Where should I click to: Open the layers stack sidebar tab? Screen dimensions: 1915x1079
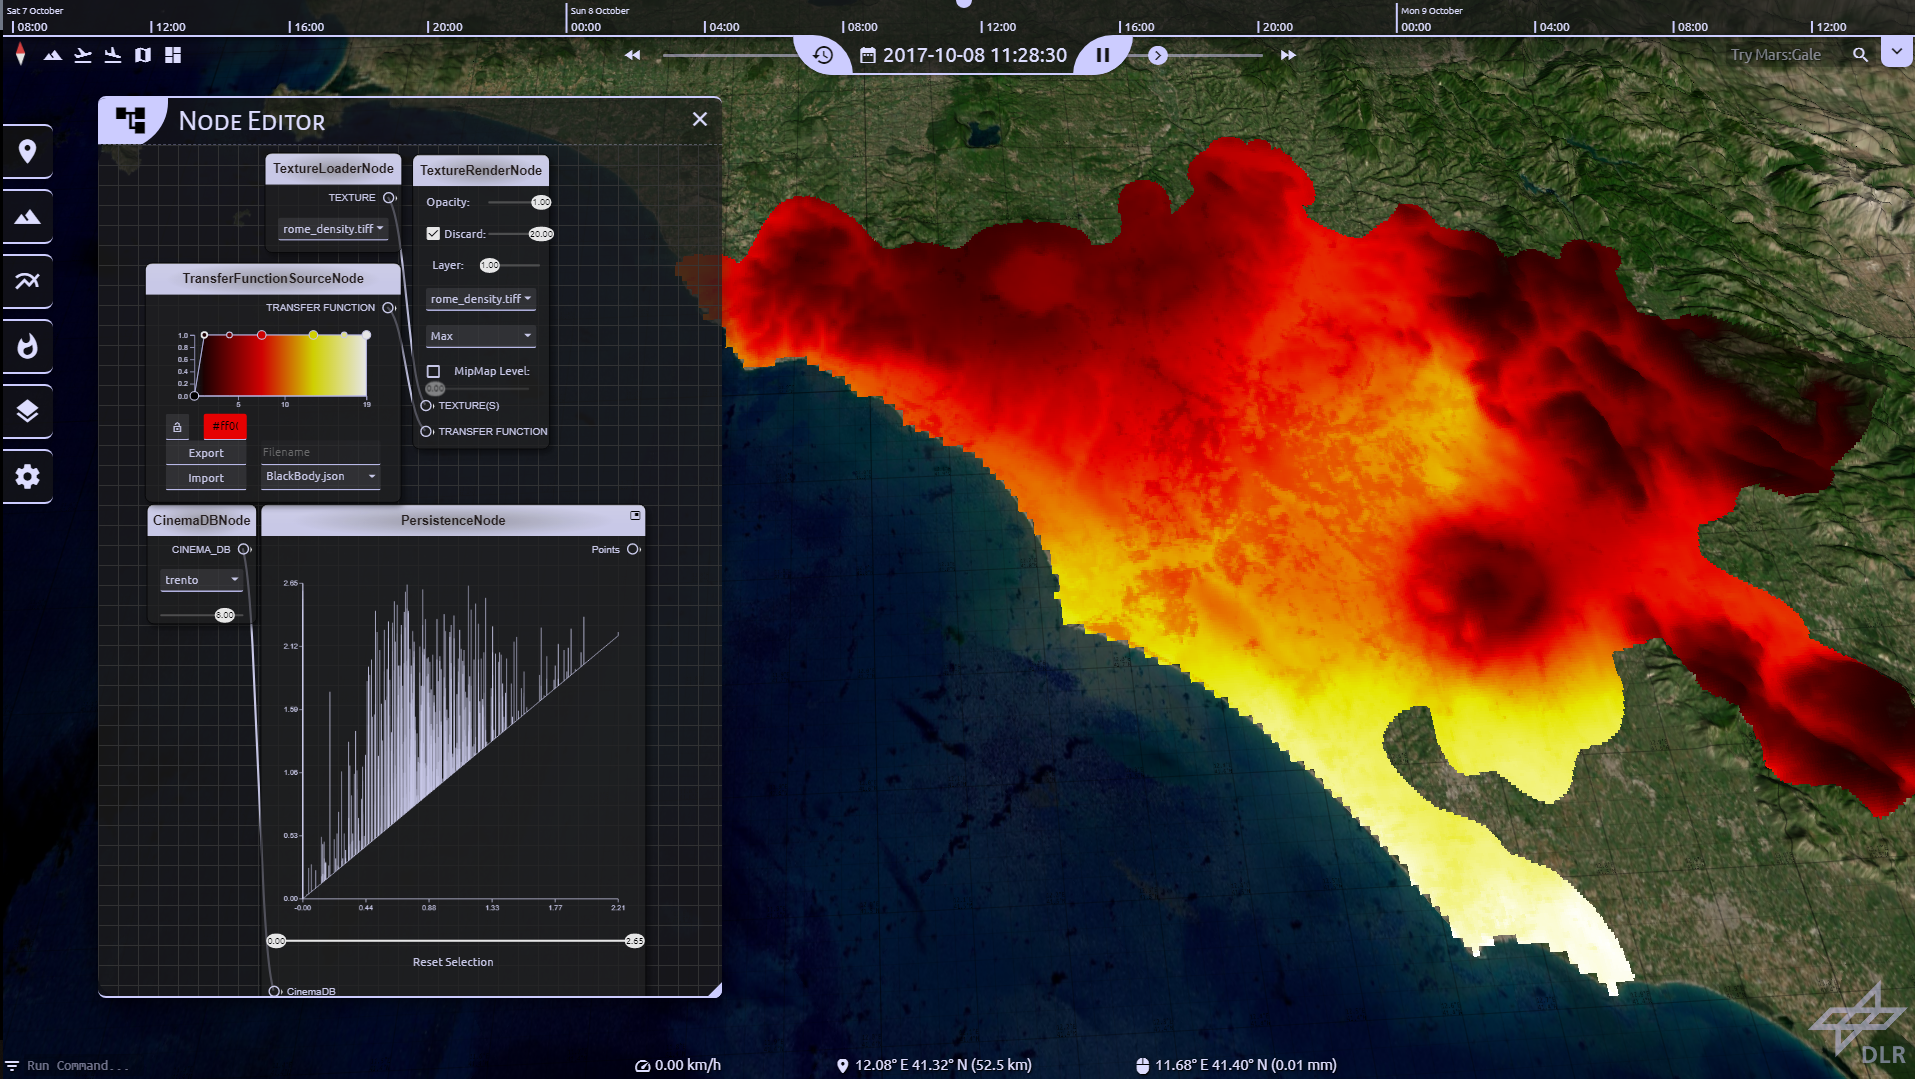coord(27,411)
